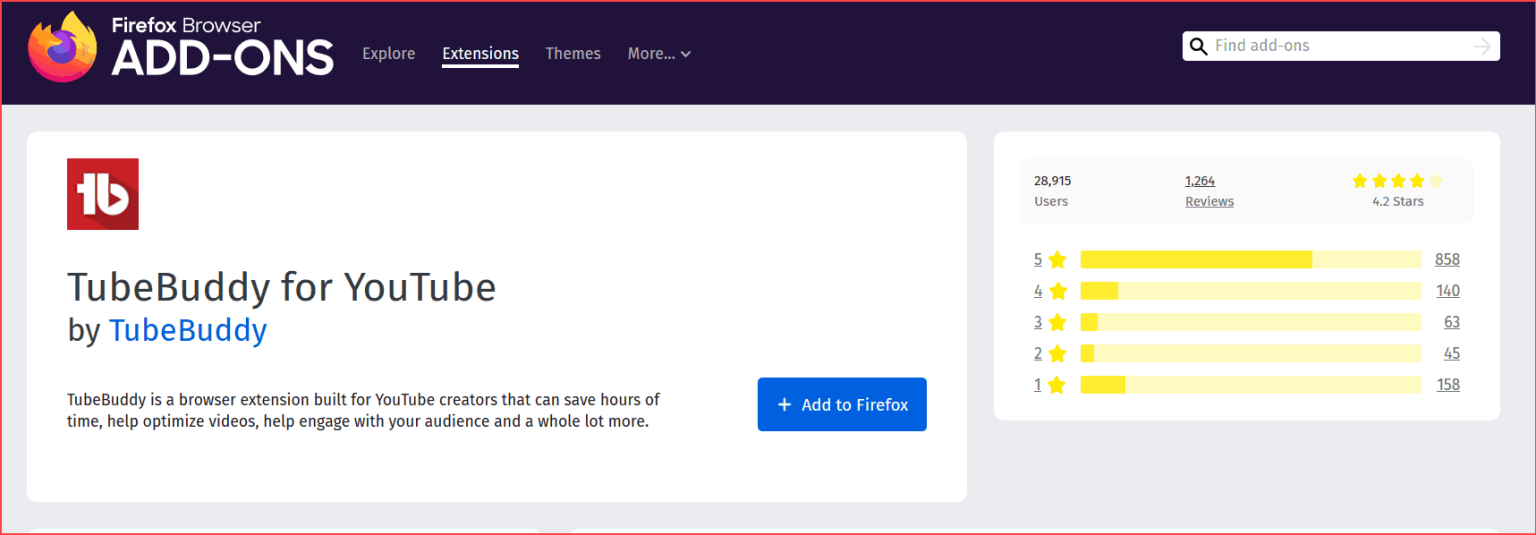The height and width of the screenshot is (535, 1536).
Task: Click the three-star rating bar
Action: pos(1251,322)
